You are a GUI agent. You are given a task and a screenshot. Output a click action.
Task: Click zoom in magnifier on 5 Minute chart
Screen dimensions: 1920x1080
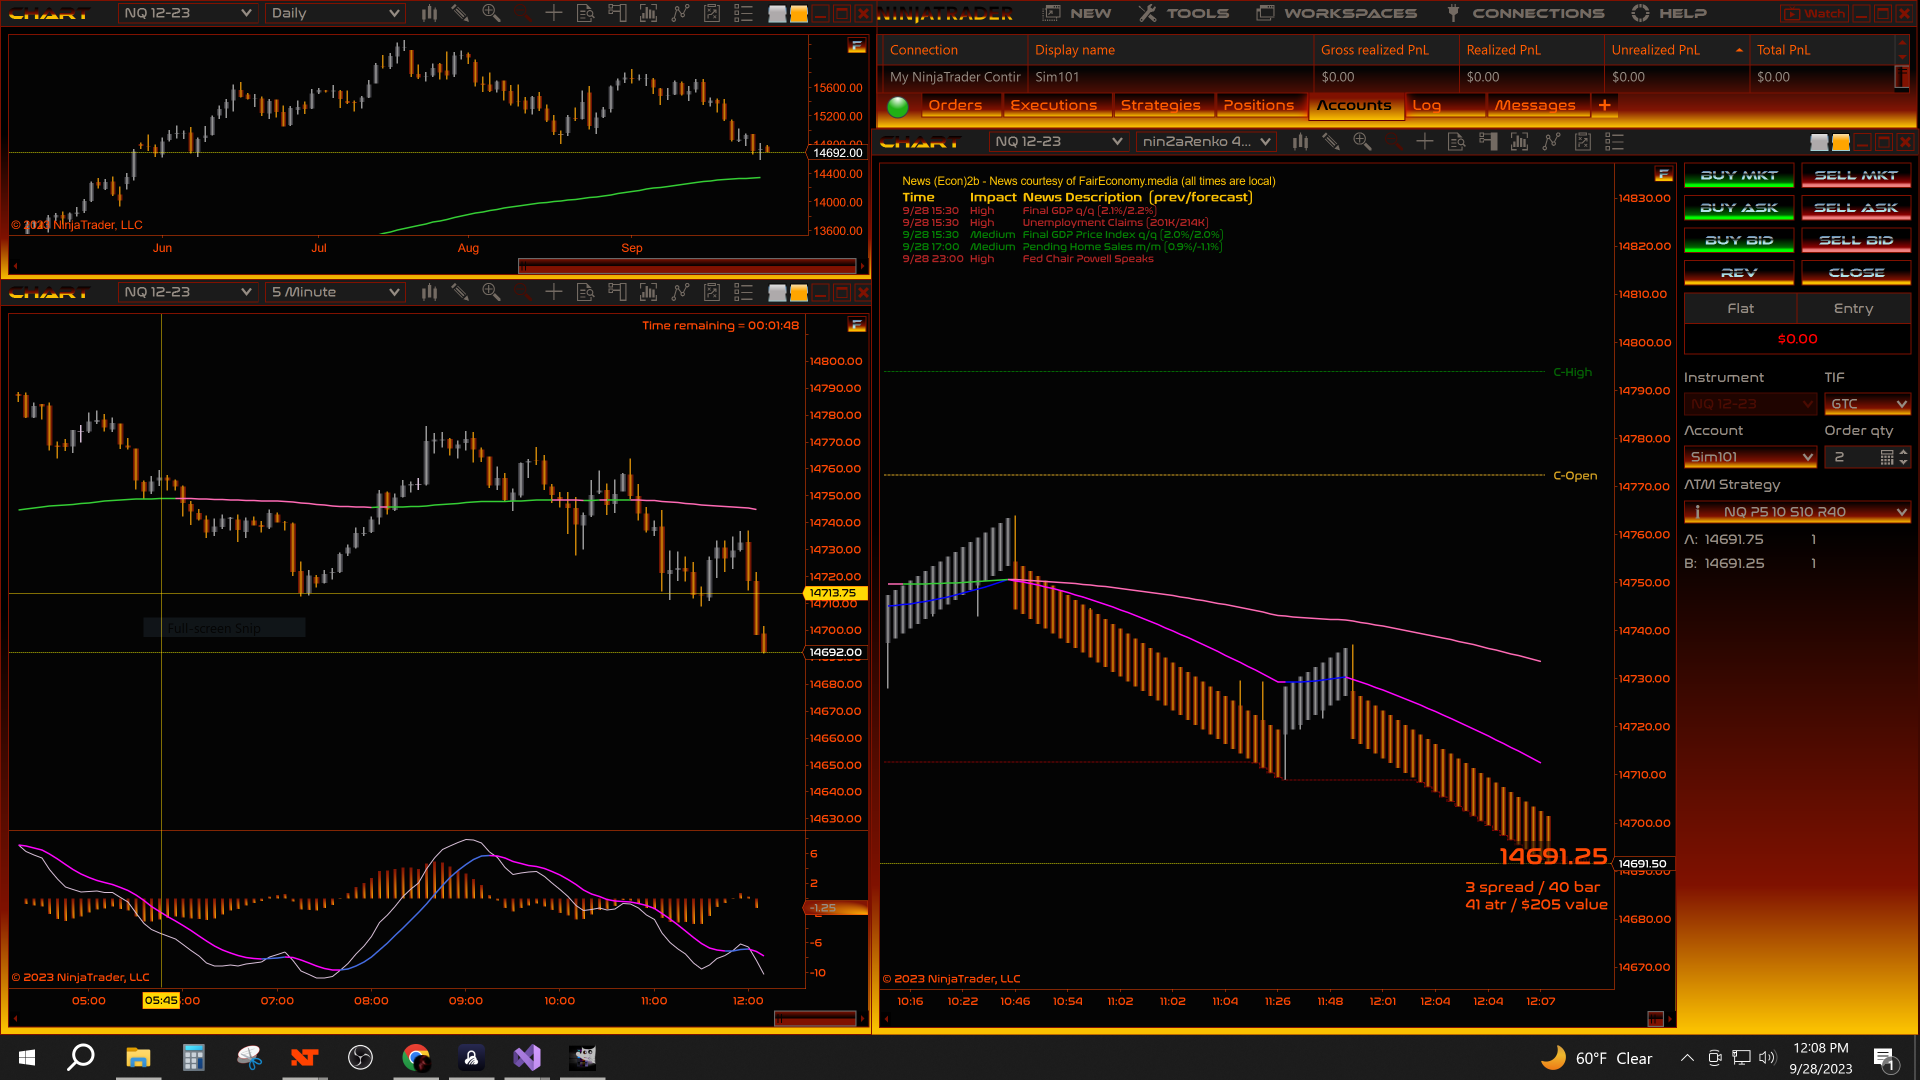pos(491,292)
